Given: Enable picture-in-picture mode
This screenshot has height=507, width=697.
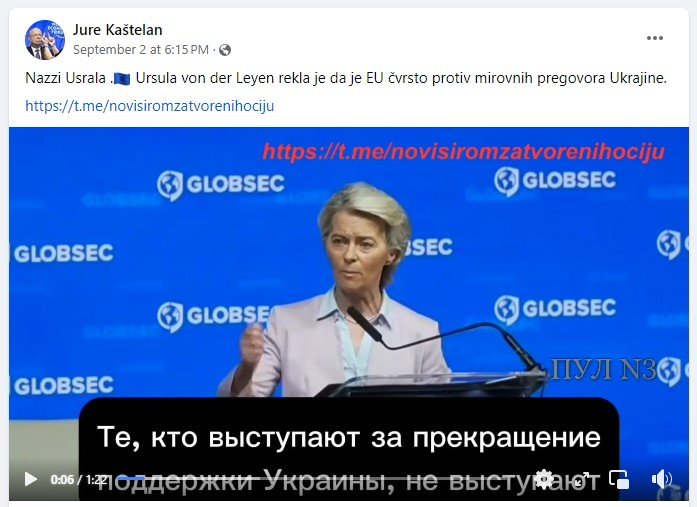Looking at the screenshot, I should (x=619, y=479).
